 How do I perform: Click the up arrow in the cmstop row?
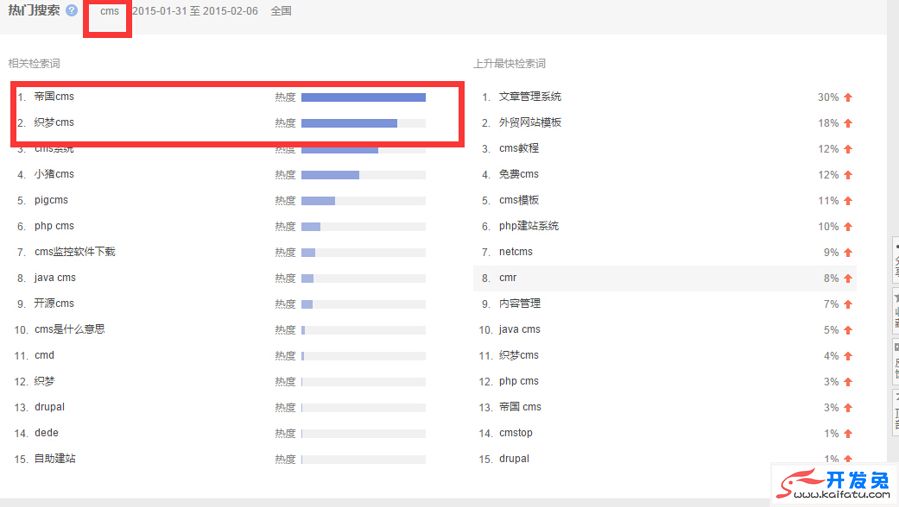848,434
